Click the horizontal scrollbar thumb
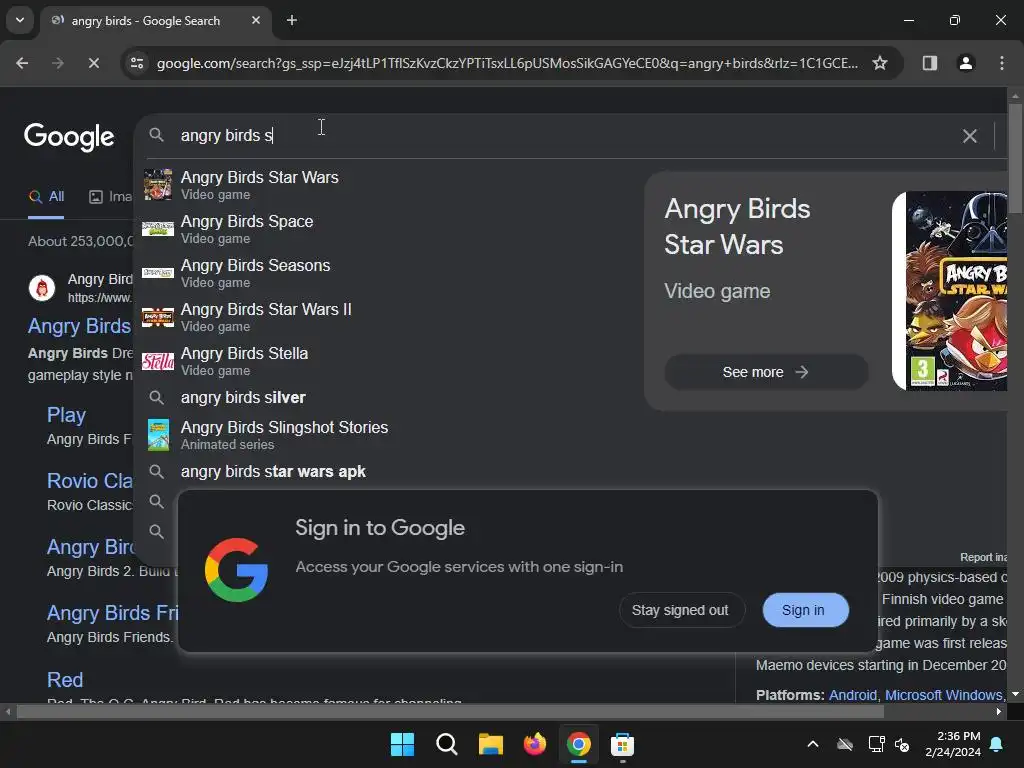This screenshot has width=1024, height=768. 450,712
